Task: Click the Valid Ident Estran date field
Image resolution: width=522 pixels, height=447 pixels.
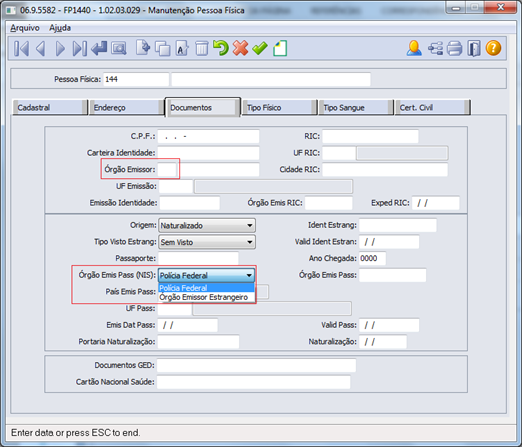Action: tap(389, 242)
